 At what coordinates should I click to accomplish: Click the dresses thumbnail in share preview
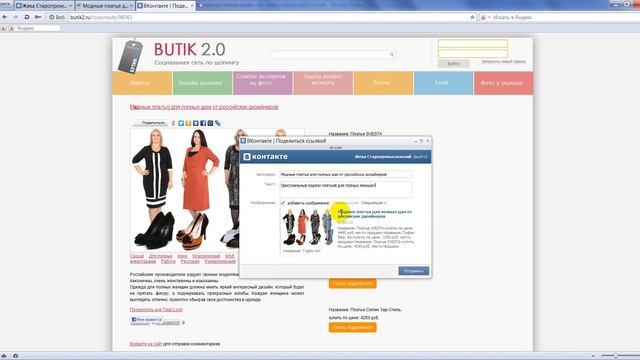pos(307,227)
